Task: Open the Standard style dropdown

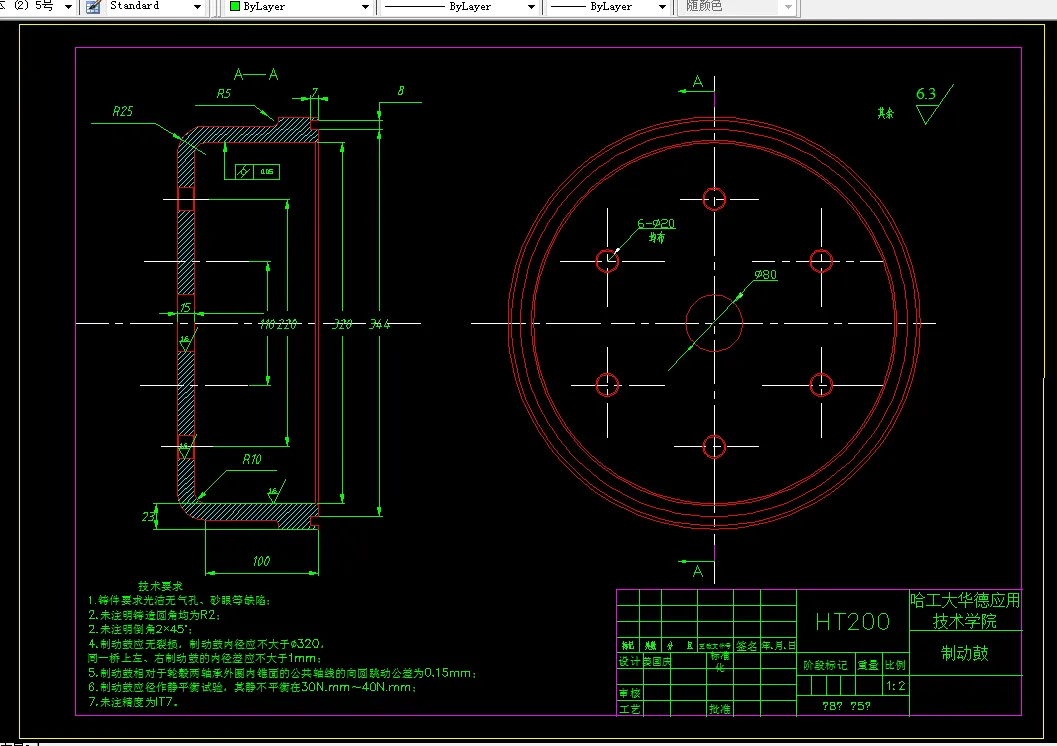Action: [x=197, y=7]
